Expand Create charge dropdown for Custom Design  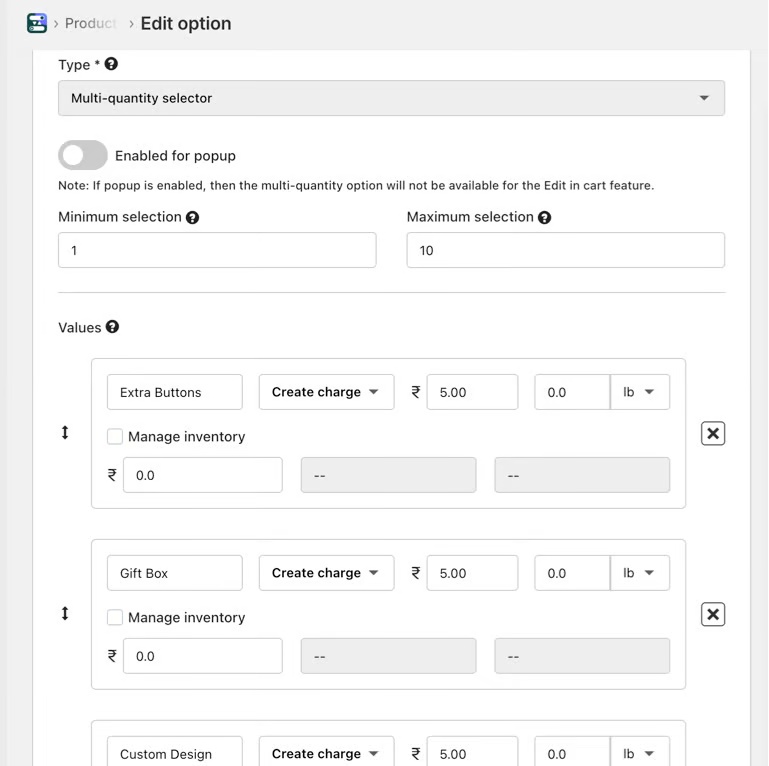(326, 752)
